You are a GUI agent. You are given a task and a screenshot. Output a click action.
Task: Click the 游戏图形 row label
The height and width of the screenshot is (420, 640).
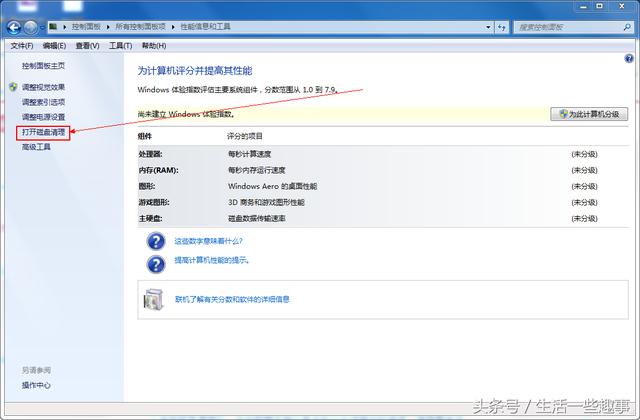point(154,202)
